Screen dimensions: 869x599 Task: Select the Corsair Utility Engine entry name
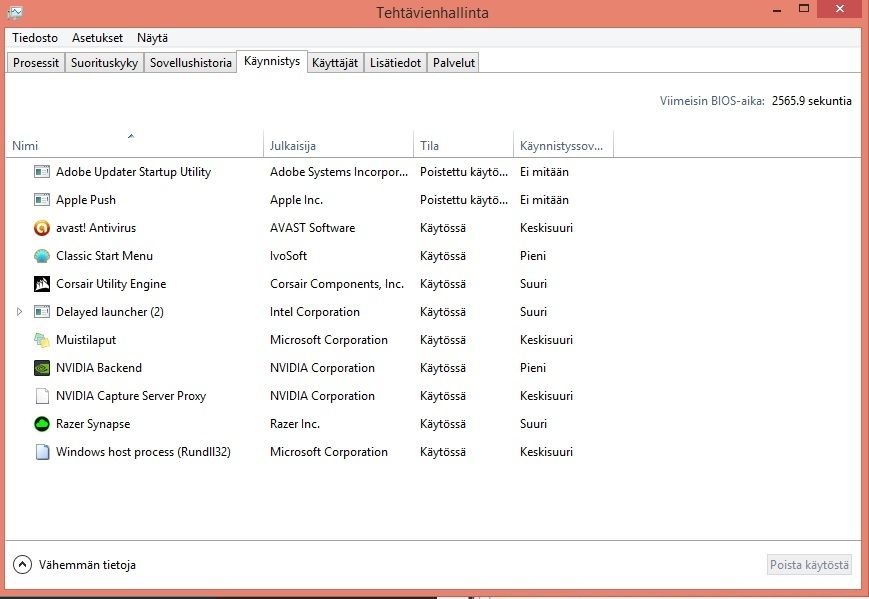[x=111, y=284]
